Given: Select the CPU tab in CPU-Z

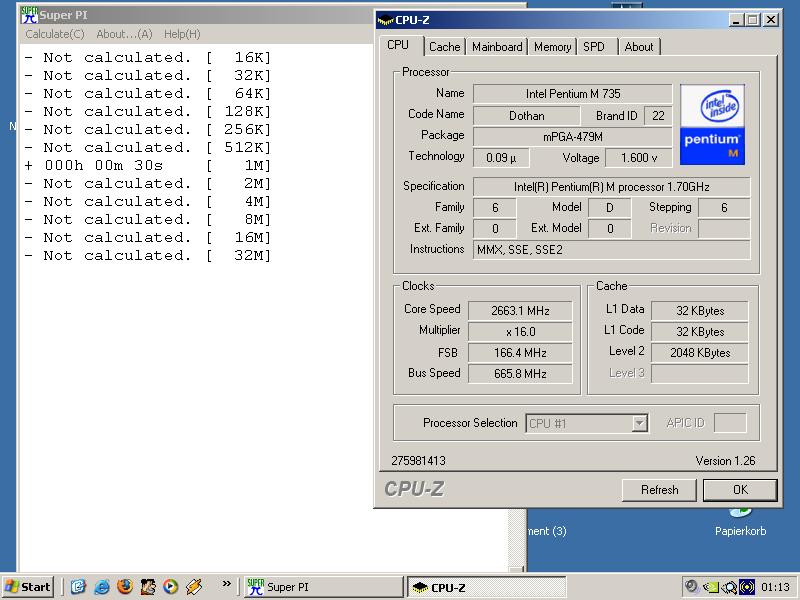Looking at the screenshot, I should tap(398, 45).
